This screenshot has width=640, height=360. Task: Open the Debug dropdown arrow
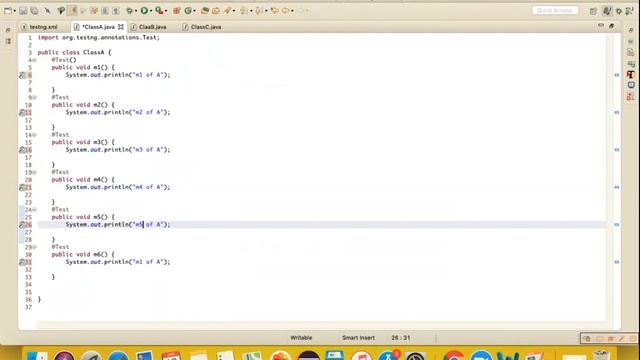(x=136, y=11)
